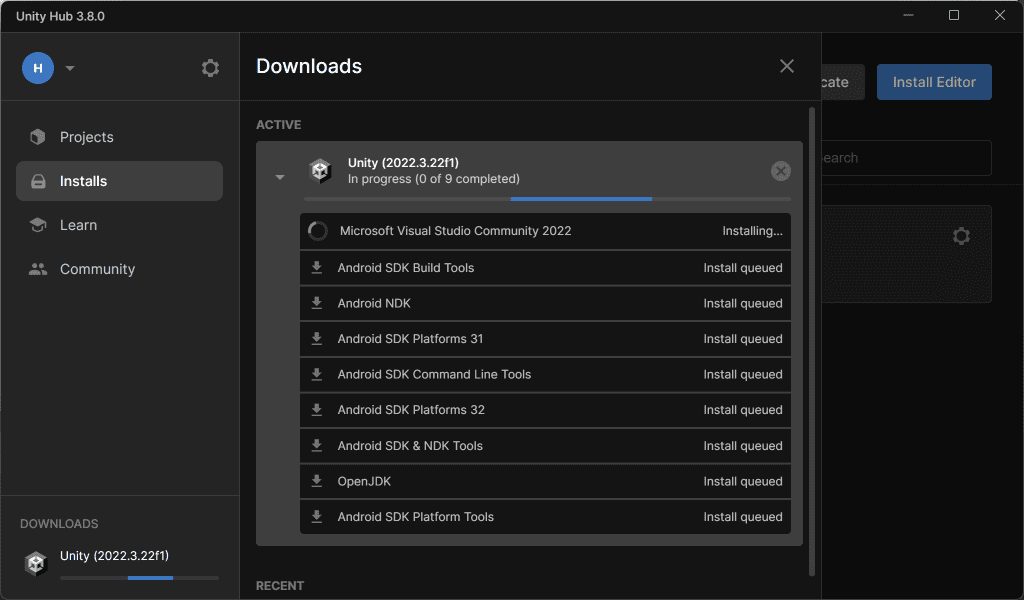
Task: Click Visual Studio Community installing spinner
Action: pyautogui.click(x=317, y=231)
